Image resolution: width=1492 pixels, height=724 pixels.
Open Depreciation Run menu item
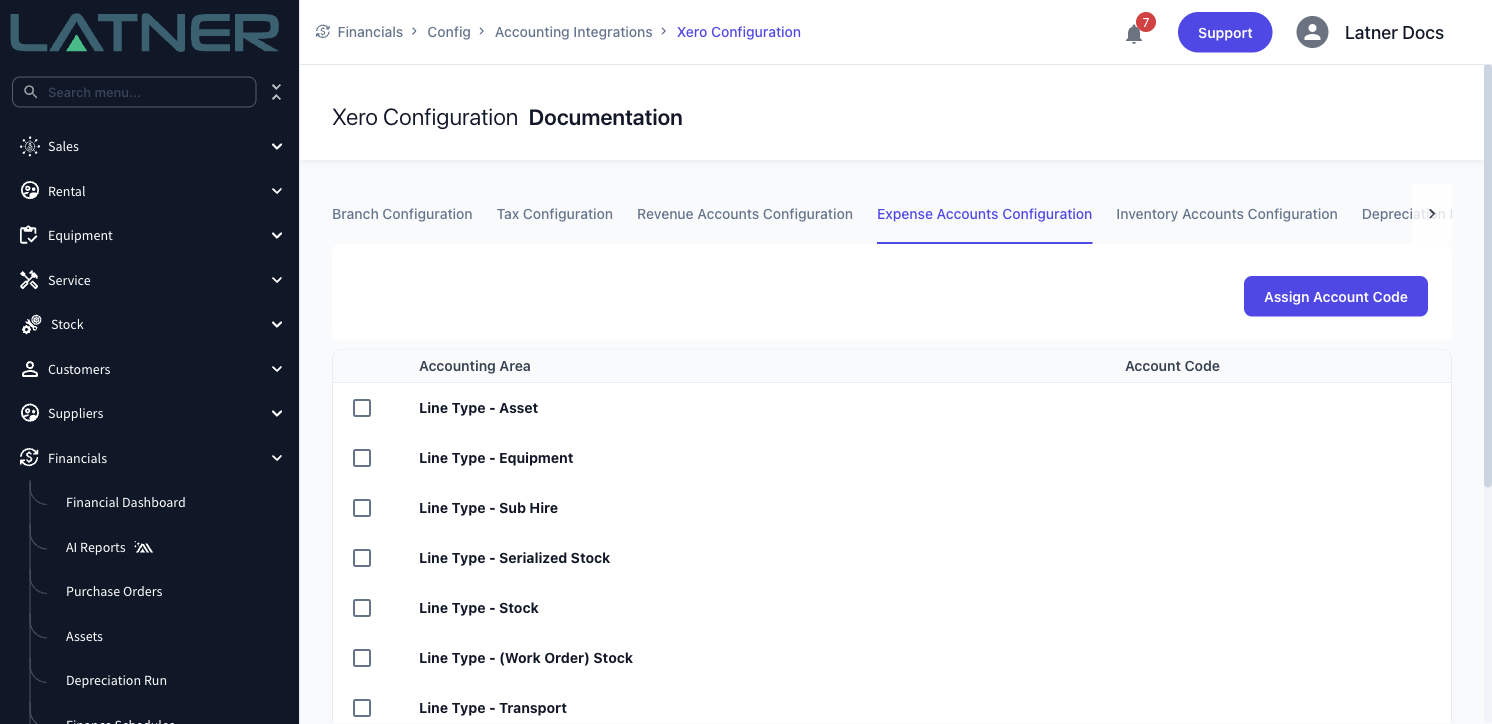click(x=116, y=680)
